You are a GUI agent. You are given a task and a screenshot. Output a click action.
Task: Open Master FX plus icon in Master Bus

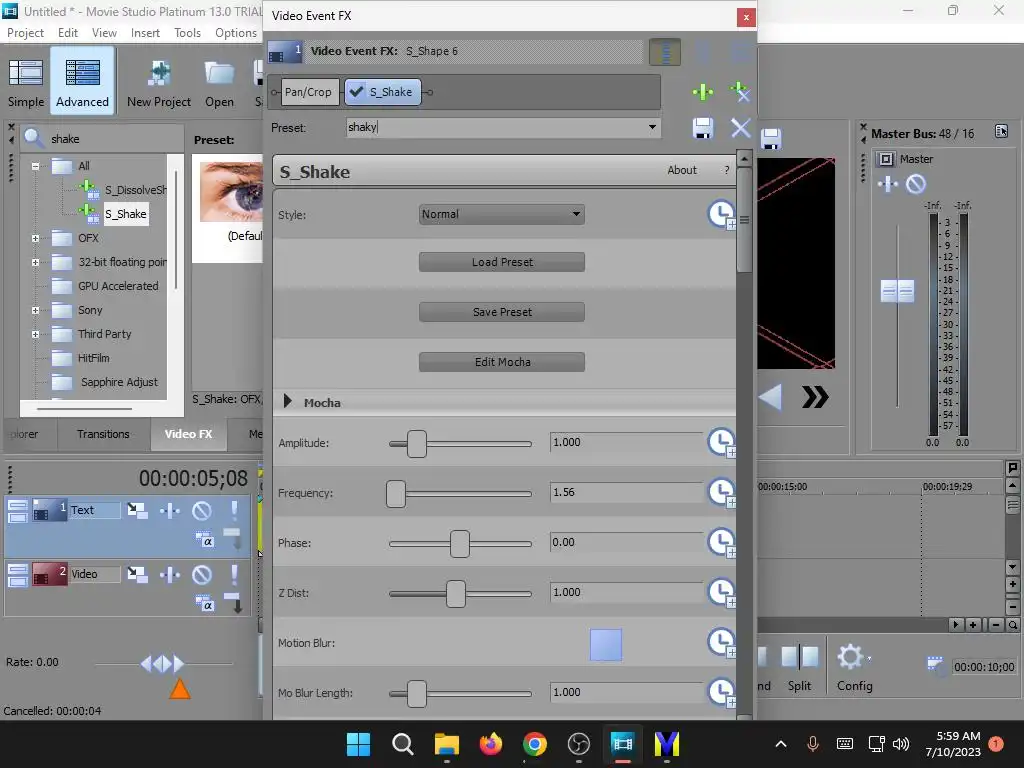point(888,184)
